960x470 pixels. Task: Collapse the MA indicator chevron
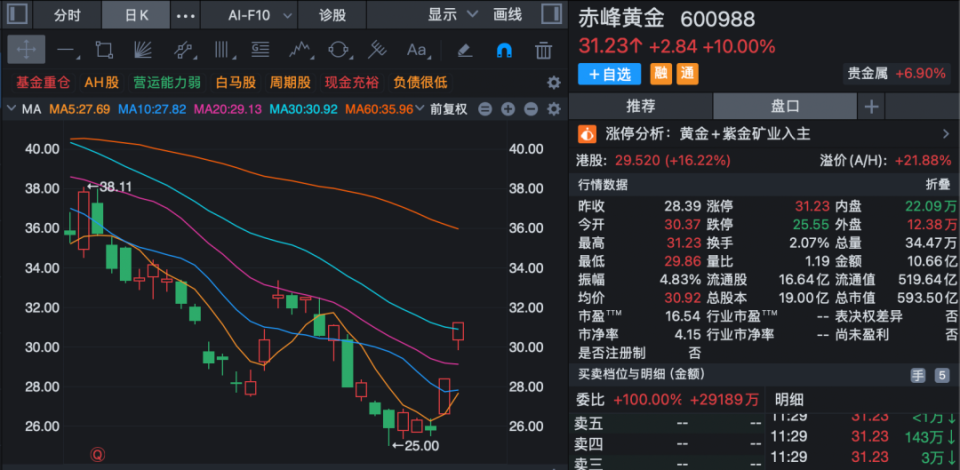tap(10, 110)
